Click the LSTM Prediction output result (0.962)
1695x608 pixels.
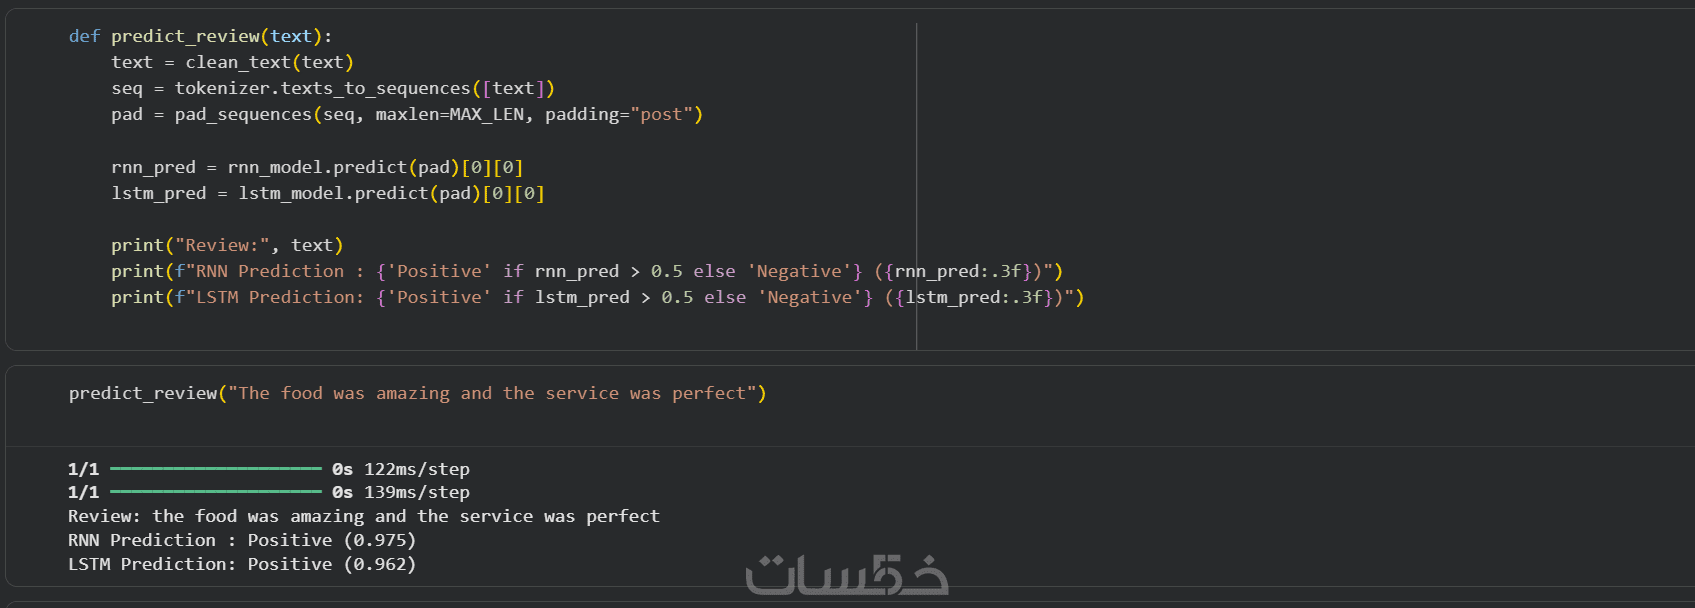379,564
